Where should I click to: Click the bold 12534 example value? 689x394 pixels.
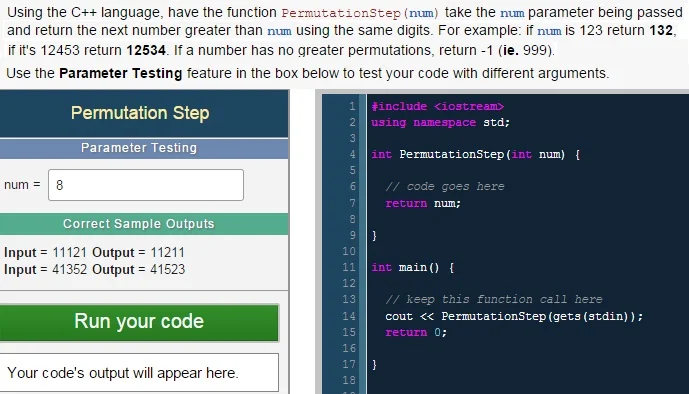tap(146, 50)
